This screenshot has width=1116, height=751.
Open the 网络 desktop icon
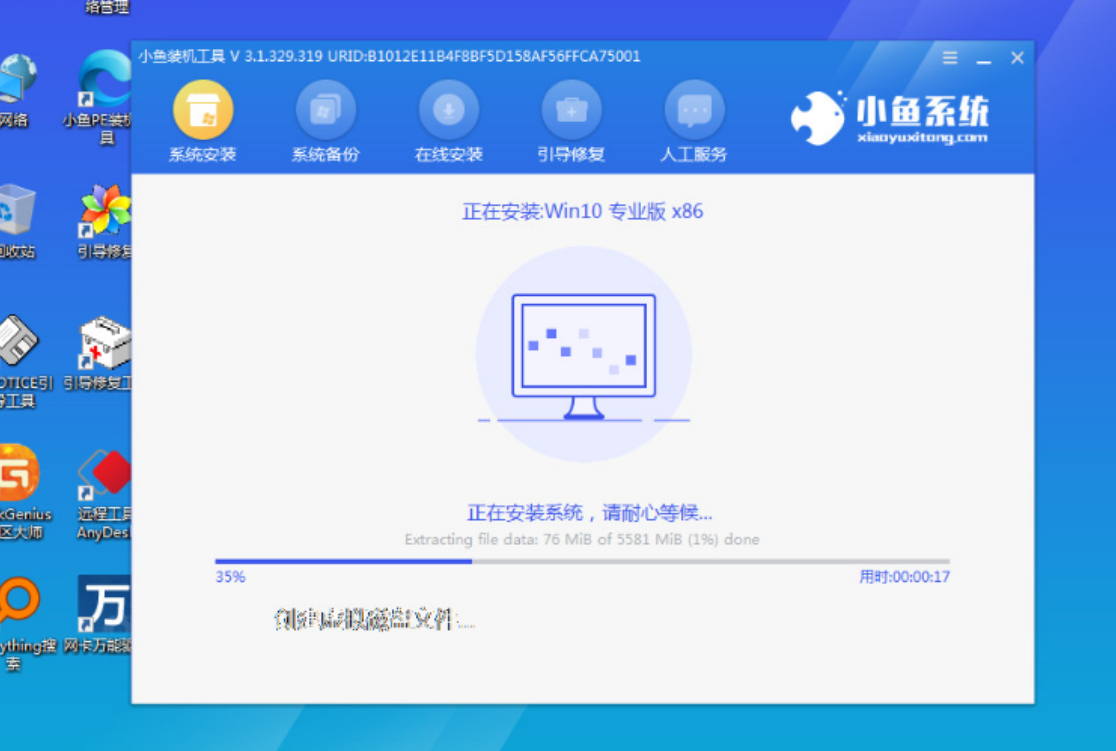pyautogui.click(x=16, y=91)
